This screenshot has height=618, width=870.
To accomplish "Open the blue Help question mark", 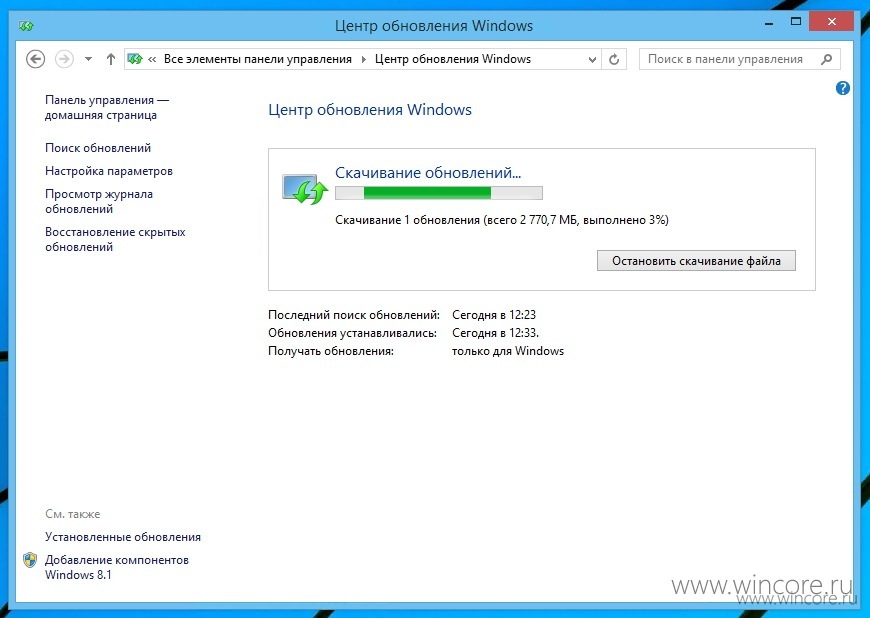I will pyautogui.click(x=842, y=88).
